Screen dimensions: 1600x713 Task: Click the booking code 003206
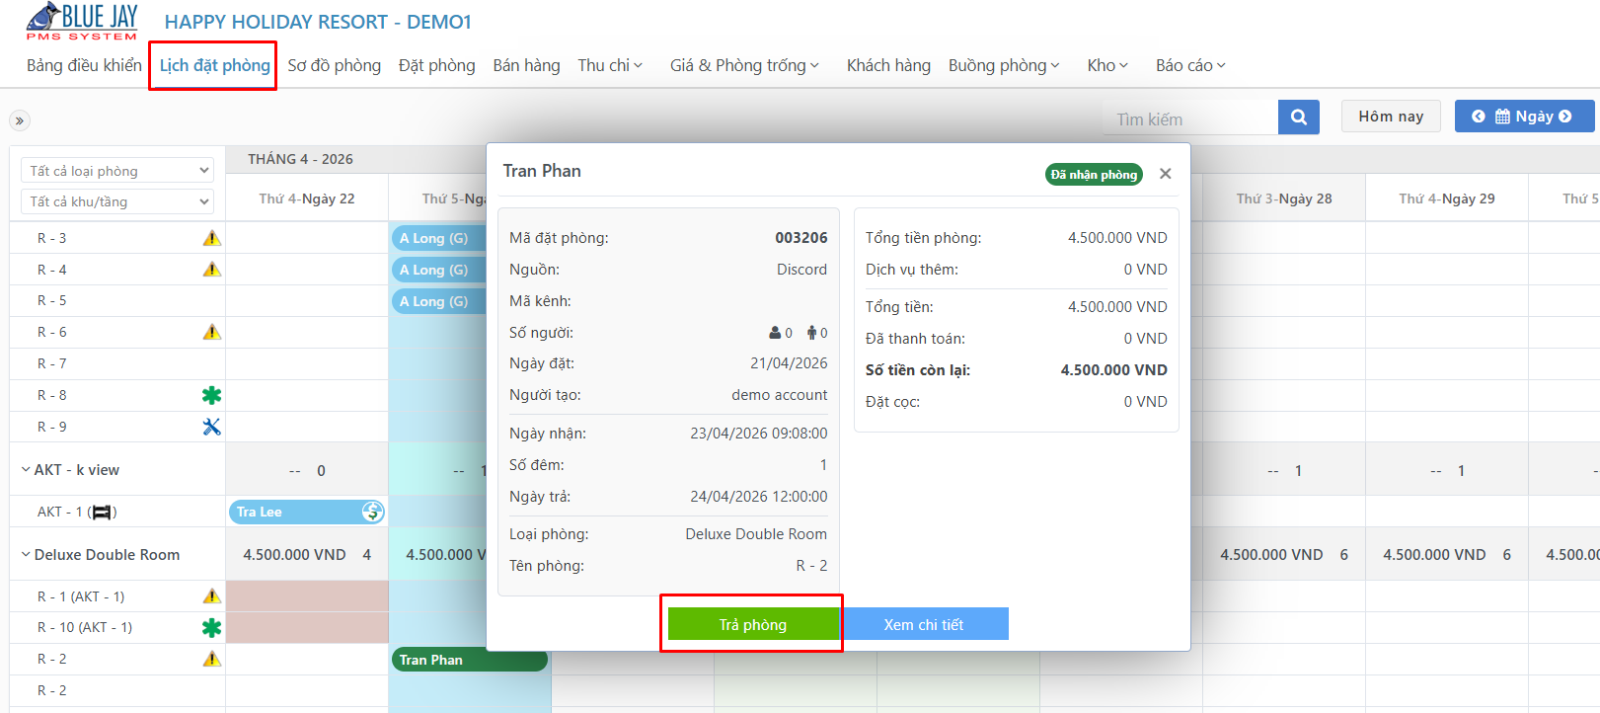pos(801,238)
